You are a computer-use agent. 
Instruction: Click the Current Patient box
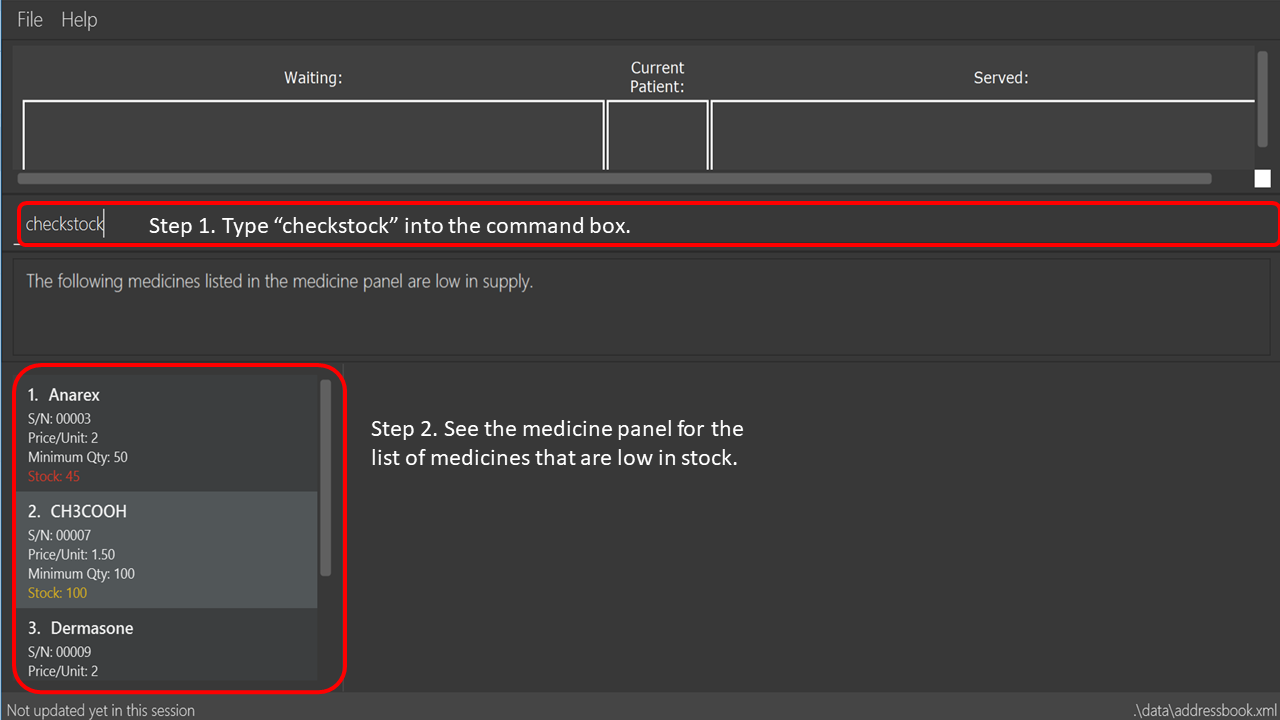click(657, 135)
